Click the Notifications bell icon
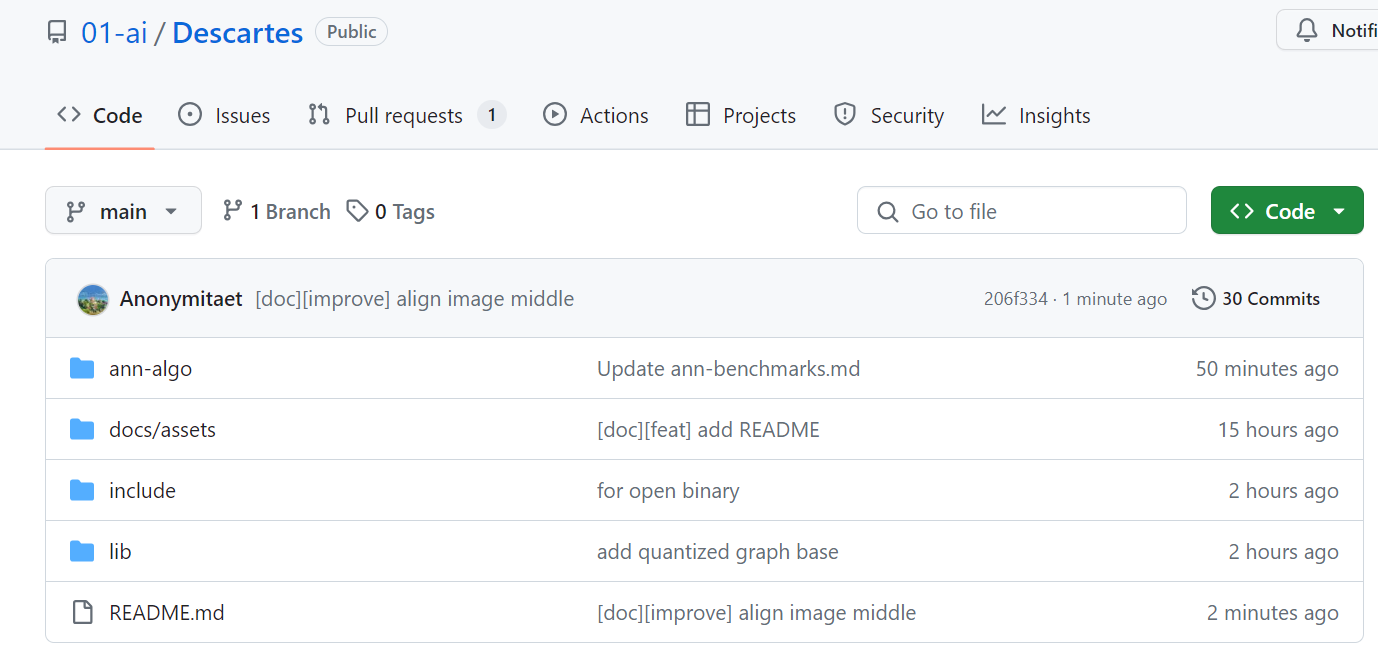The width and height of the screenshot is (1378, 661). click(x=1307, y=31)
